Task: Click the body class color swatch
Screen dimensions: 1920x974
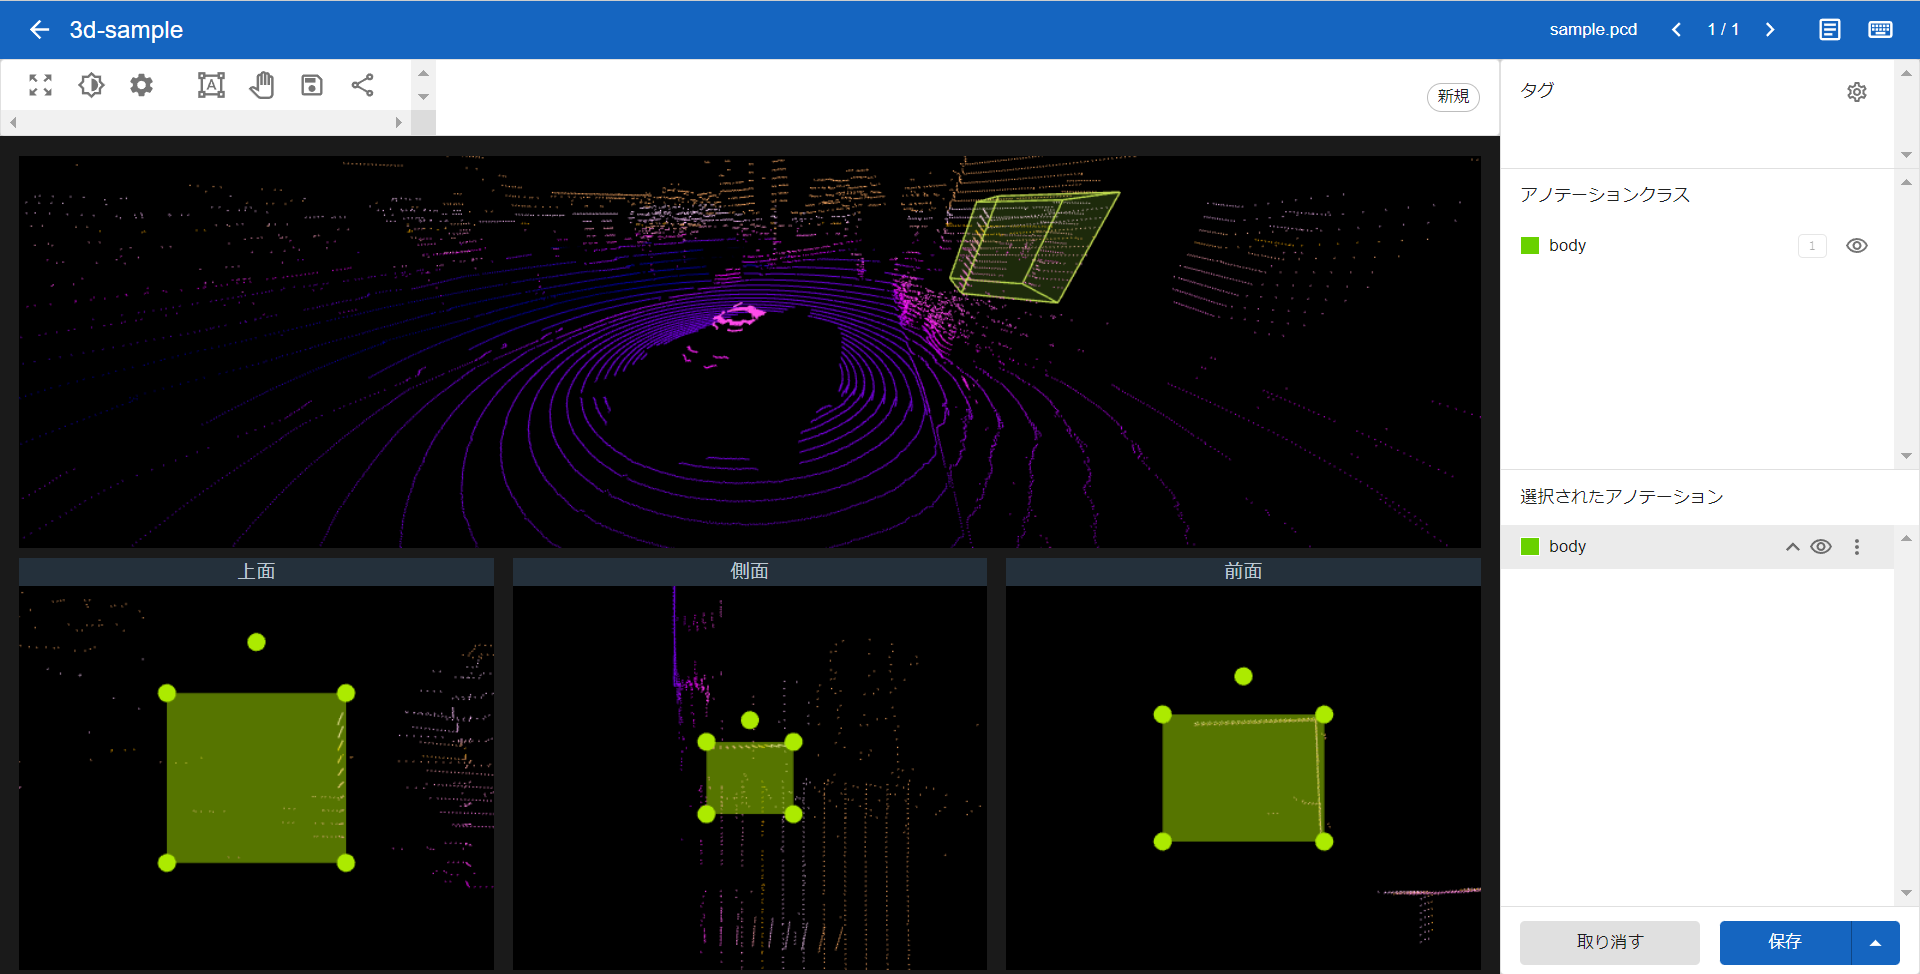Action: point(1530,246)
